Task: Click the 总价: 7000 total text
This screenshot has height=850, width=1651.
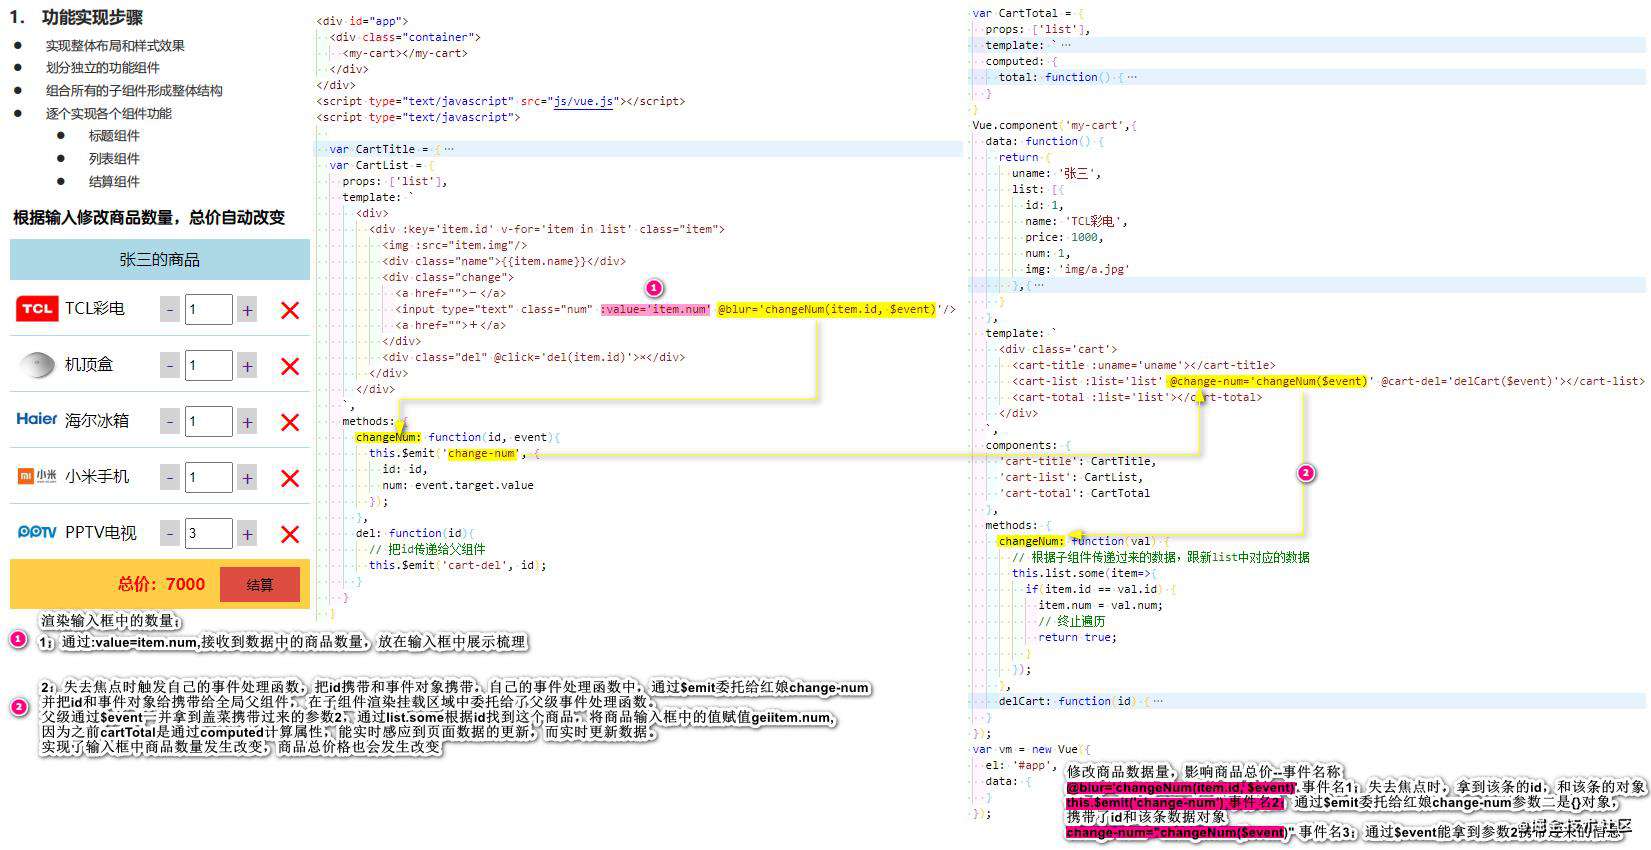Action: [x=161, y=584]
